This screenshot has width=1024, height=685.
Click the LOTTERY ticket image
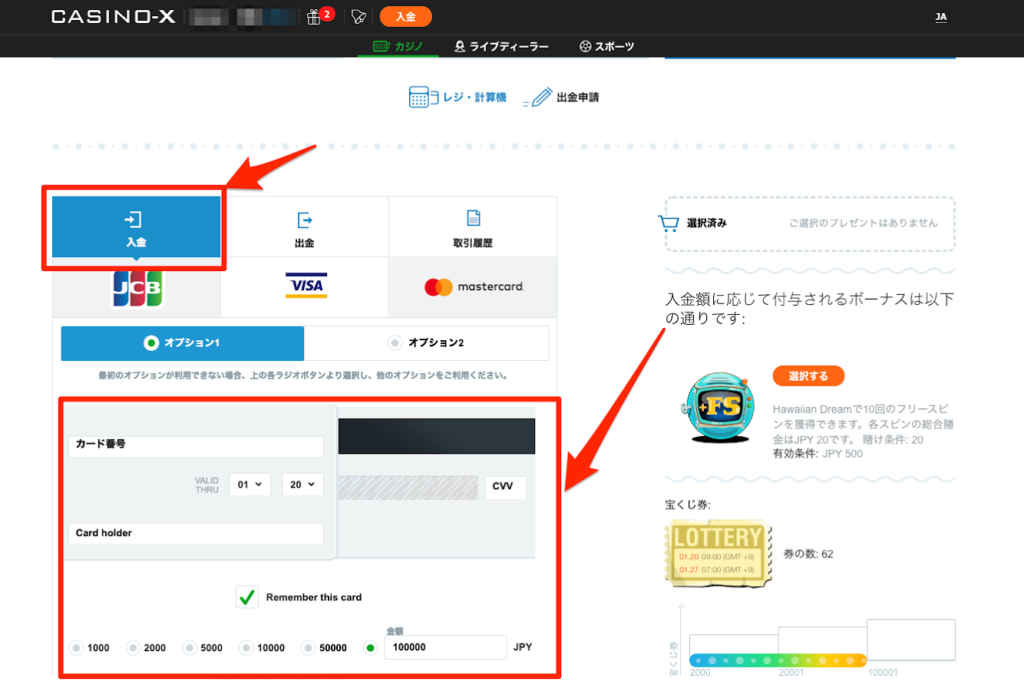click(718, 554)
